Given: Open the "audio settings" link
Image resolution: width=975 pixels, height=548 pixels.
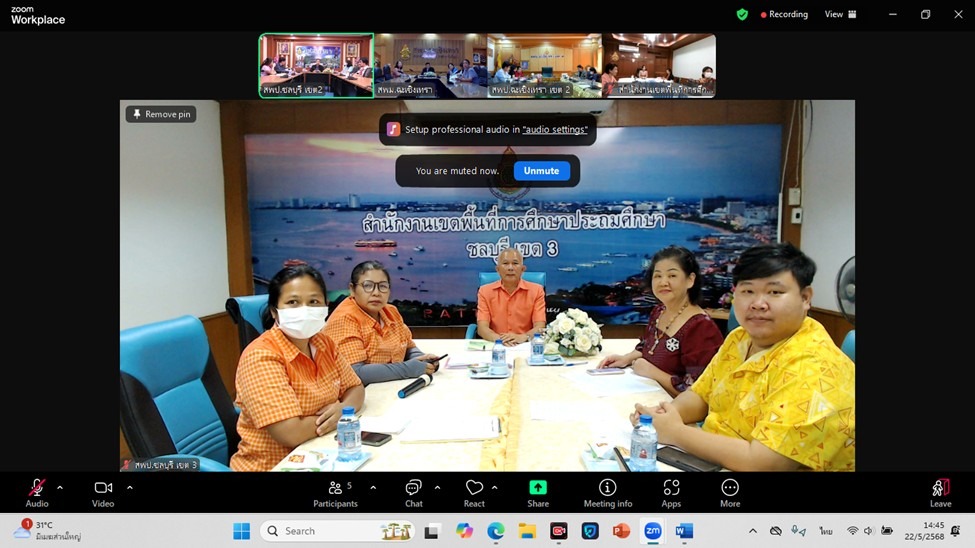Looking at the screenshot, I should (555, 129).
